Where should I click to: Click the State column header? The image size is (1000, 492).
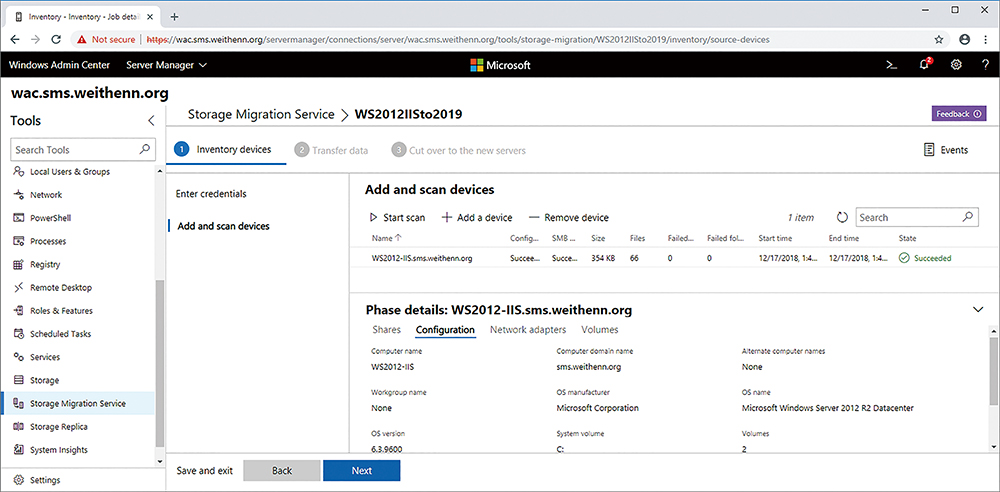click(907, 238)
